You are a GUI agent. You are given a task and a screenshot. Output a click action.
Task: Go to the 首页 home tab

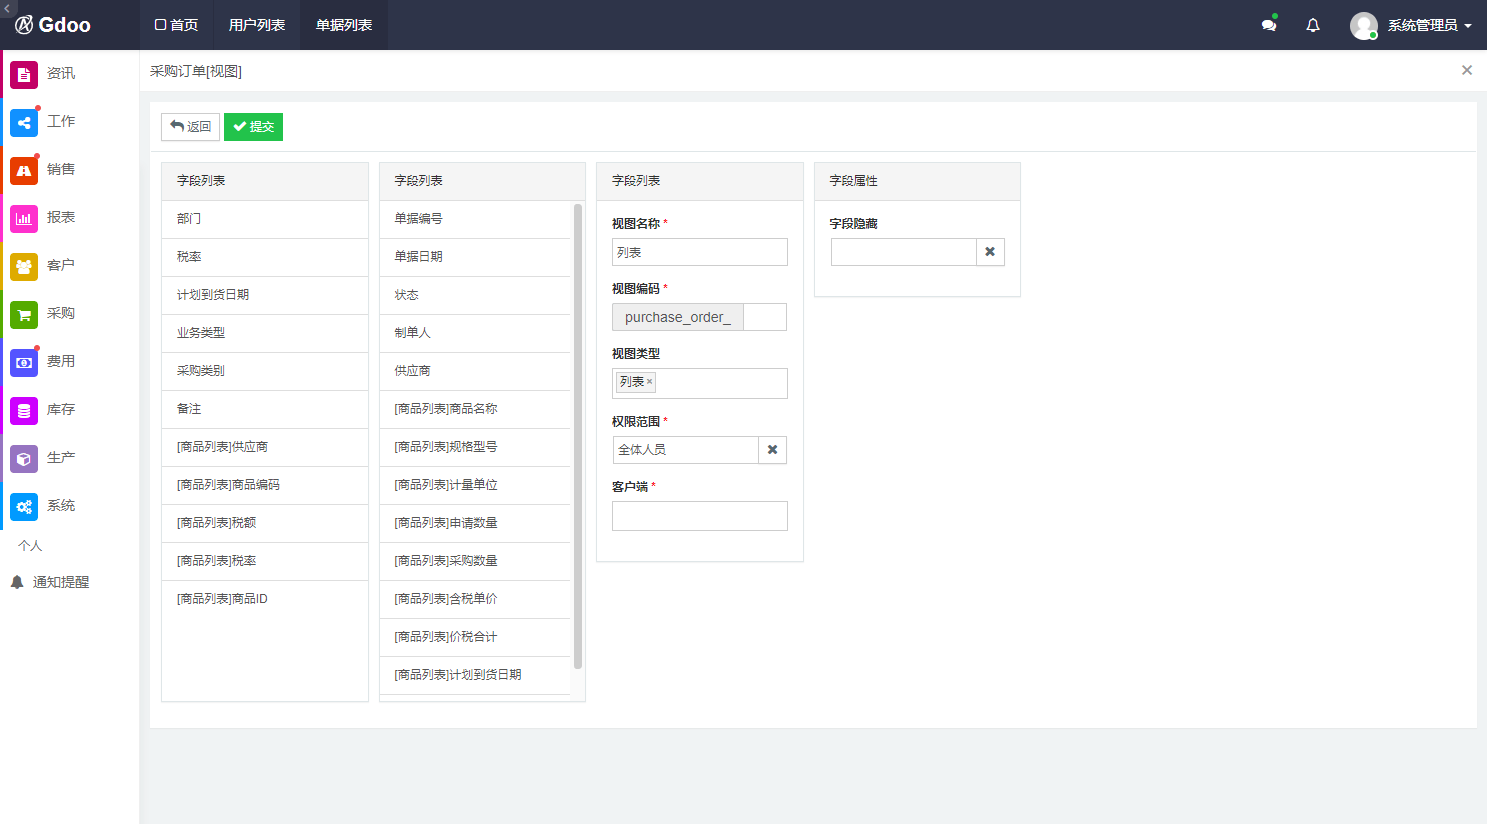177,25
